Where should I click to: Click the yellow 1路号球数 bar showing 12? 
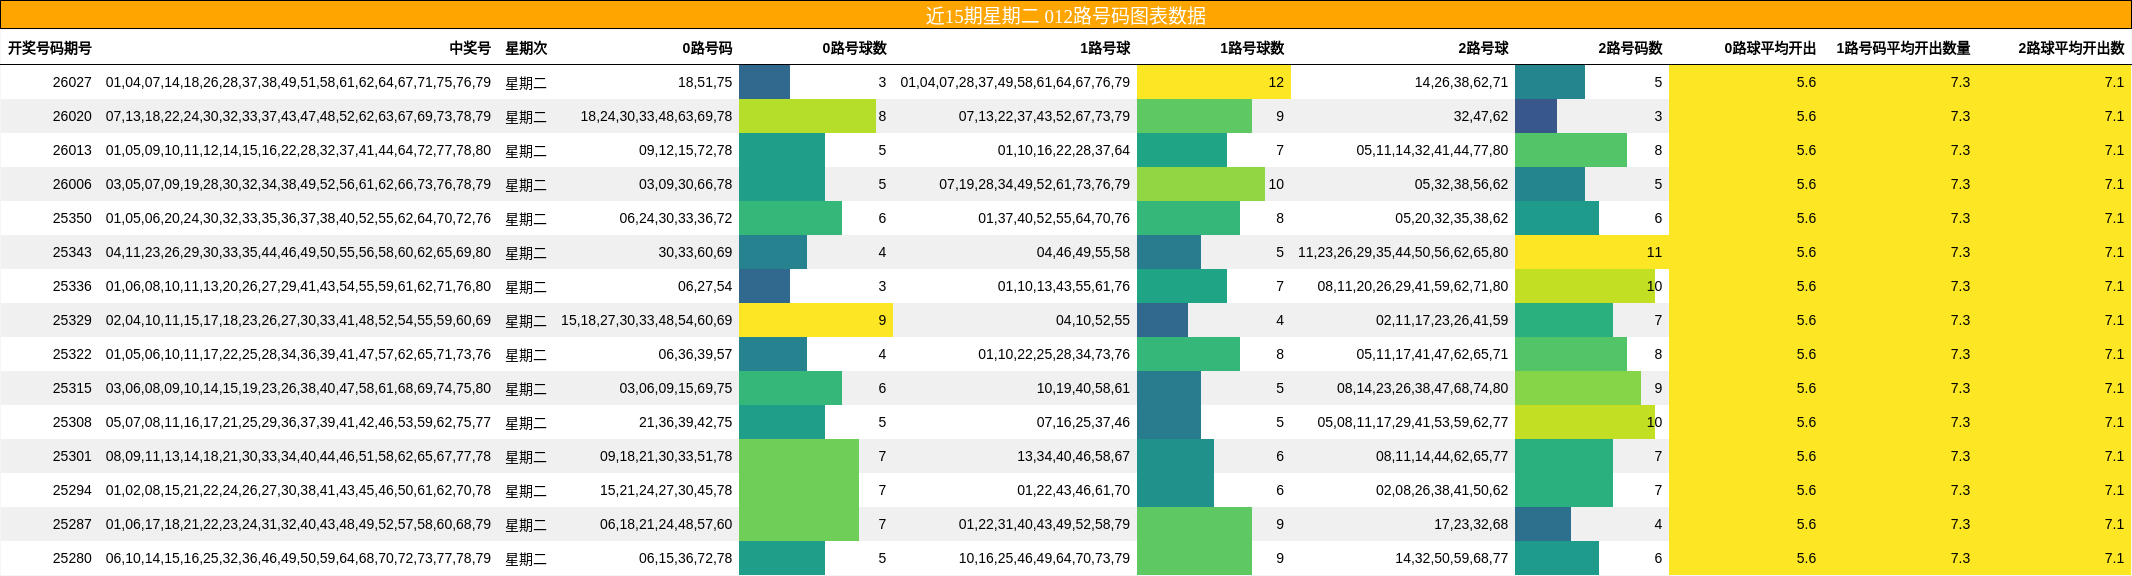tap(1213, 82)
